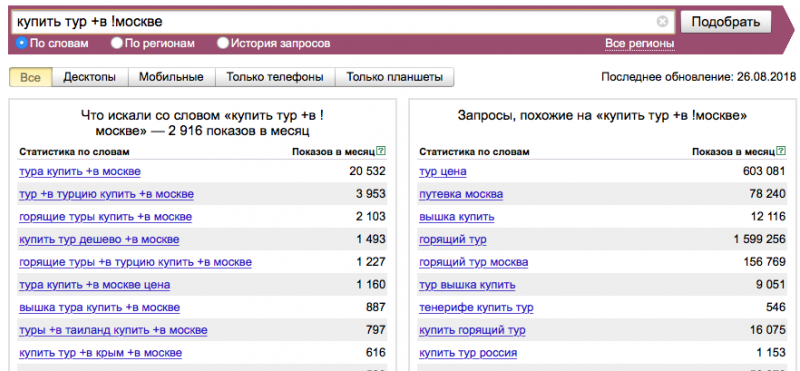Screen dimensions: 800x371
Task: Click the 16 075 impressions value
Action: click(x=767, y=330)
